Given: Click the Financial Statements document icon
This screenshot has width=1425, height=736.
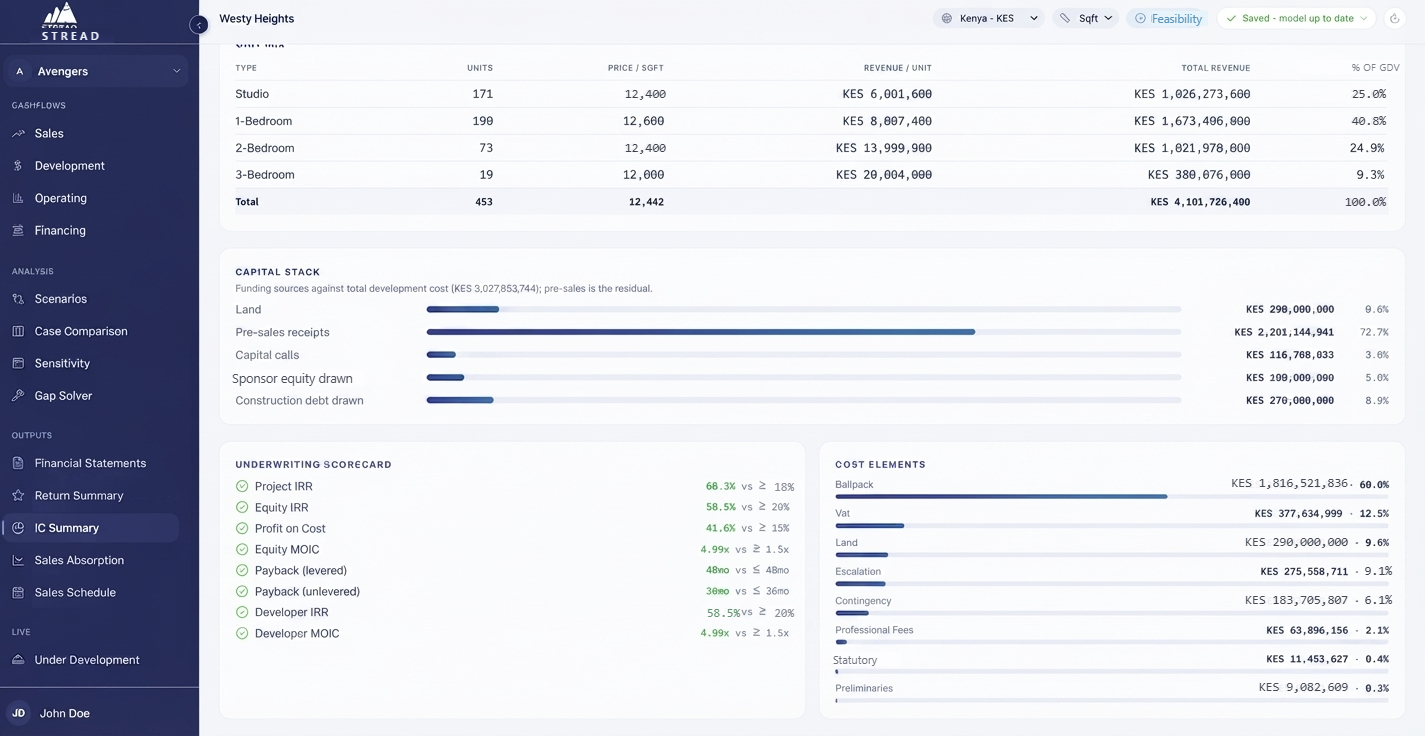Looking at the screenshot, I should point(18,463).
